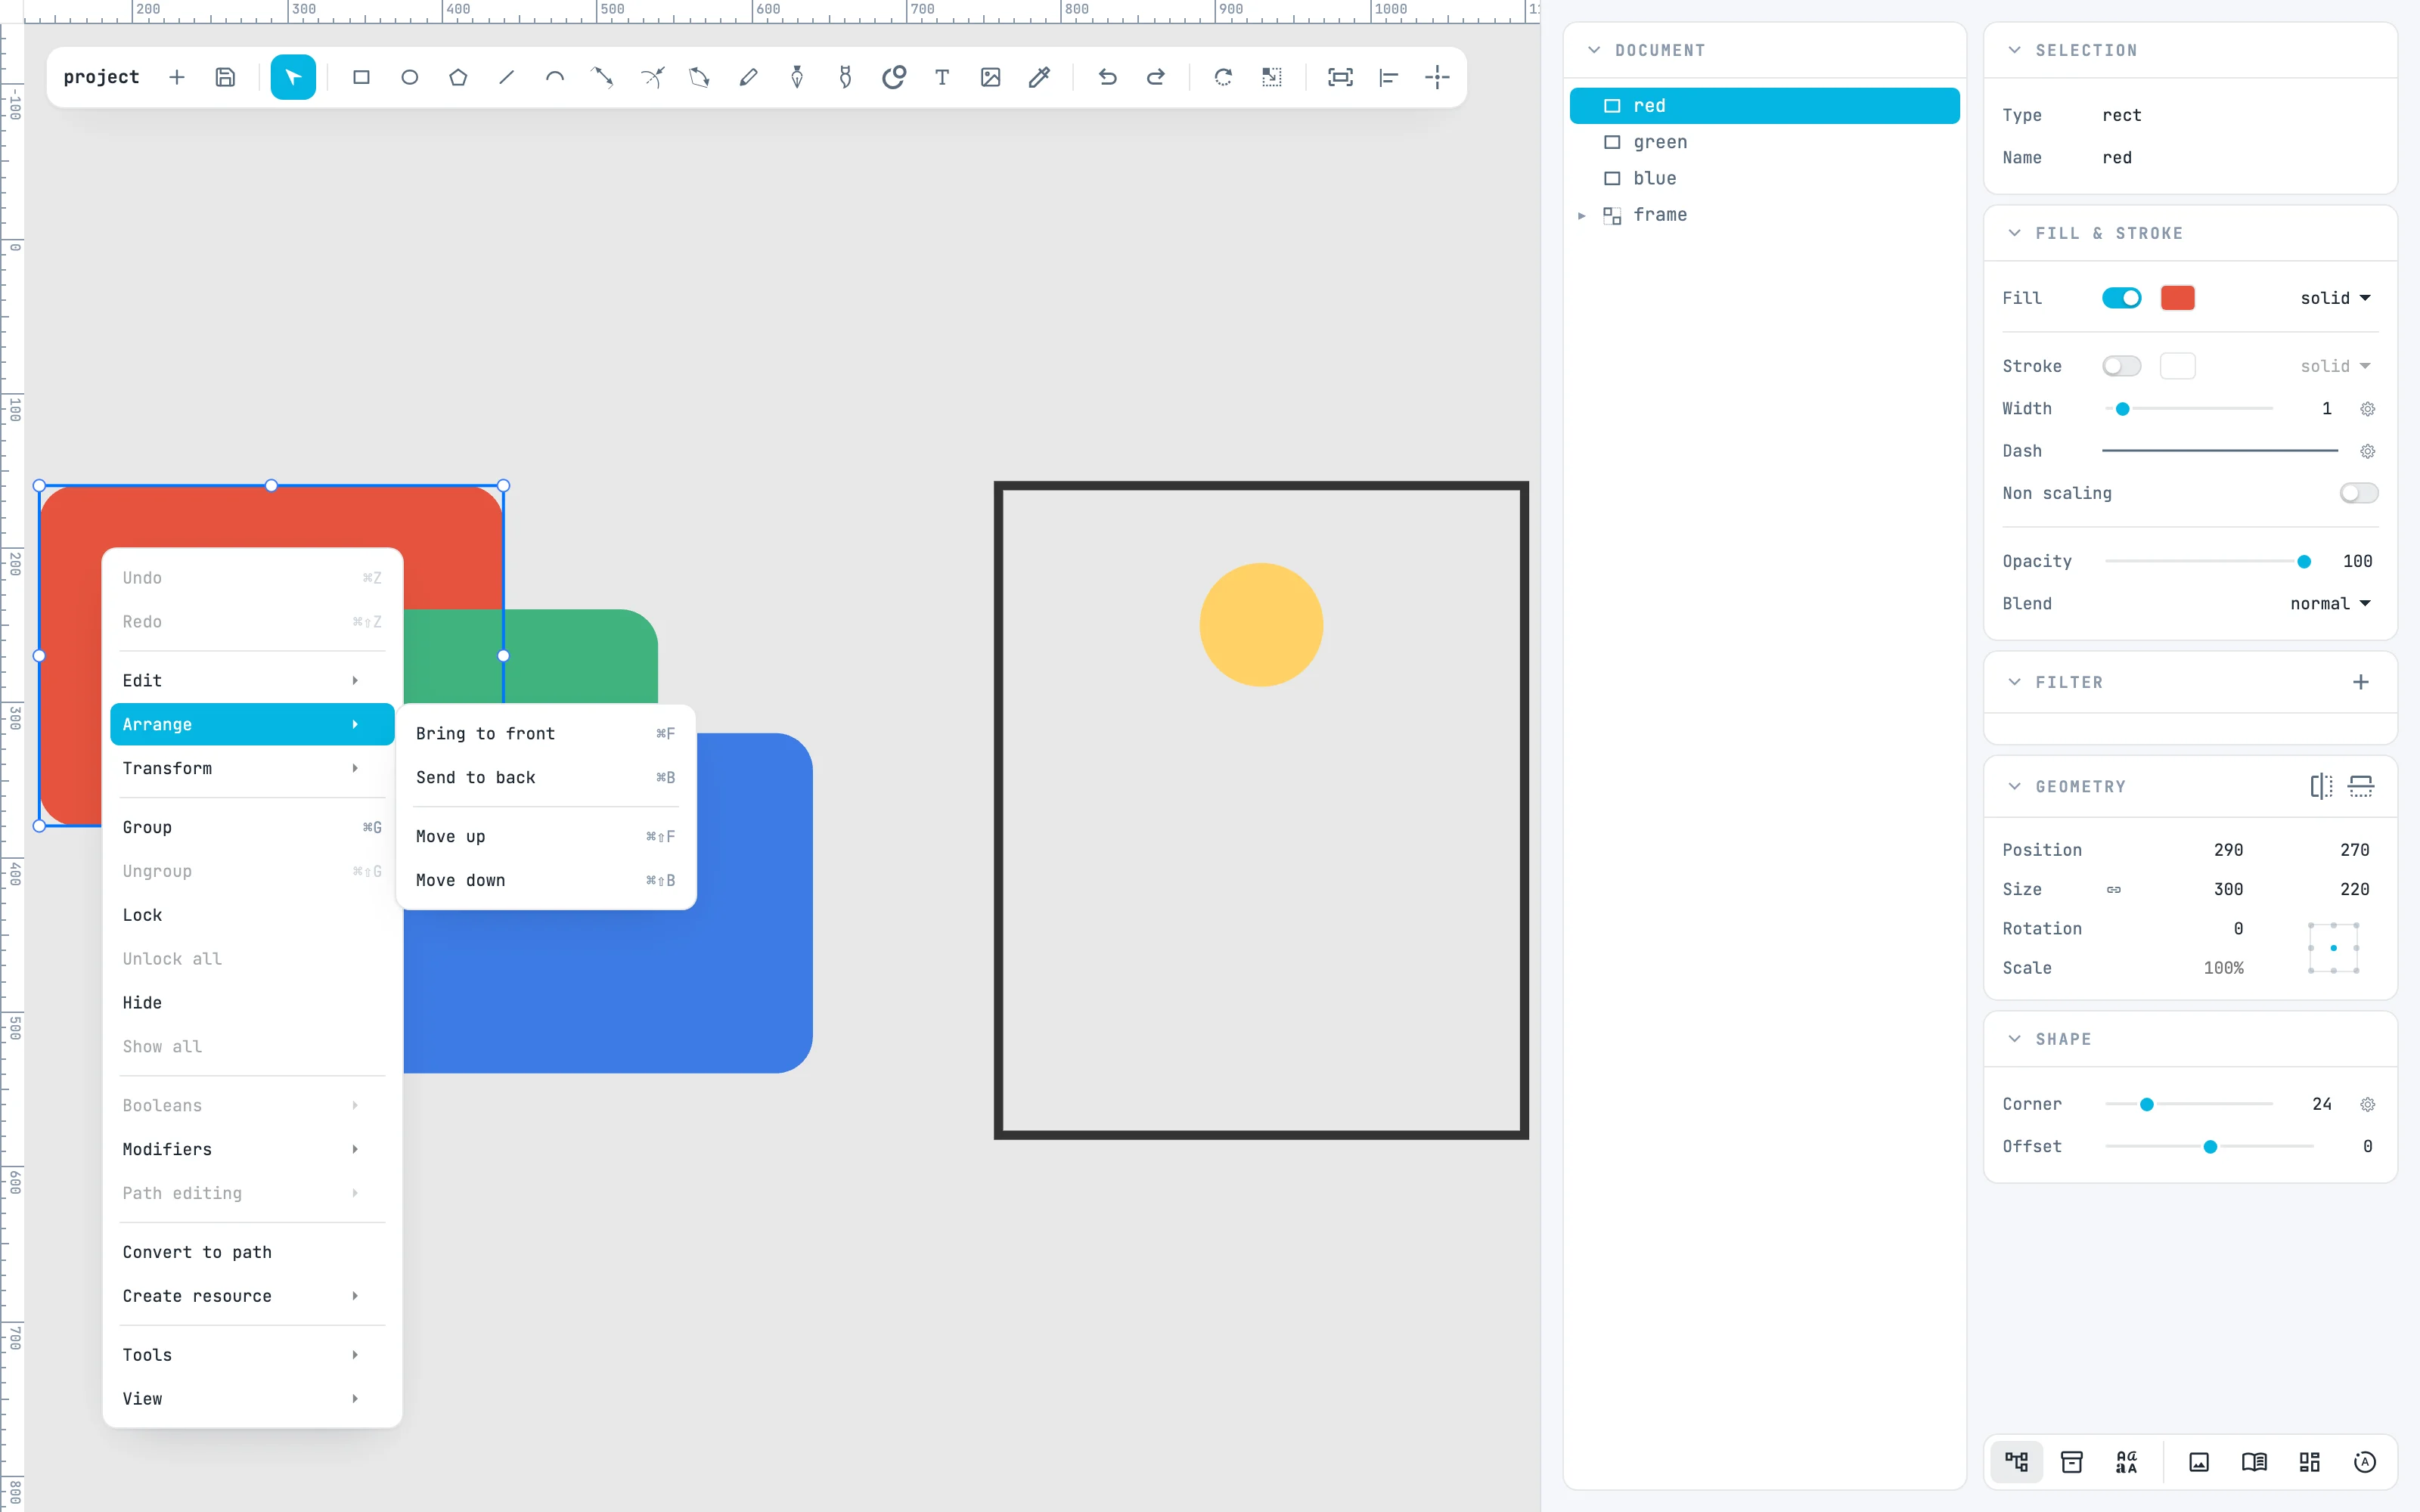
Task: Open the align tool in toolbar
Action: pos(1388,77)
